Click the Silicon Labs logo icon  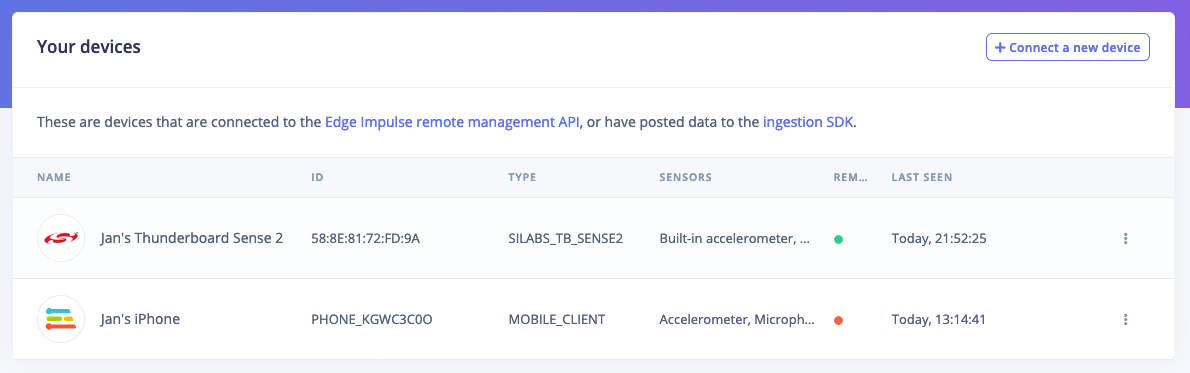tap(61, 239)
